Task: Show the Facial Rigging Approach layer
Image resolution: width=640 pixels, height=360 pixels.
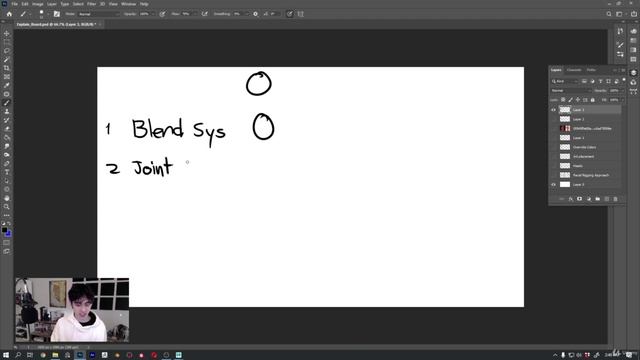Action: point(553,175)
